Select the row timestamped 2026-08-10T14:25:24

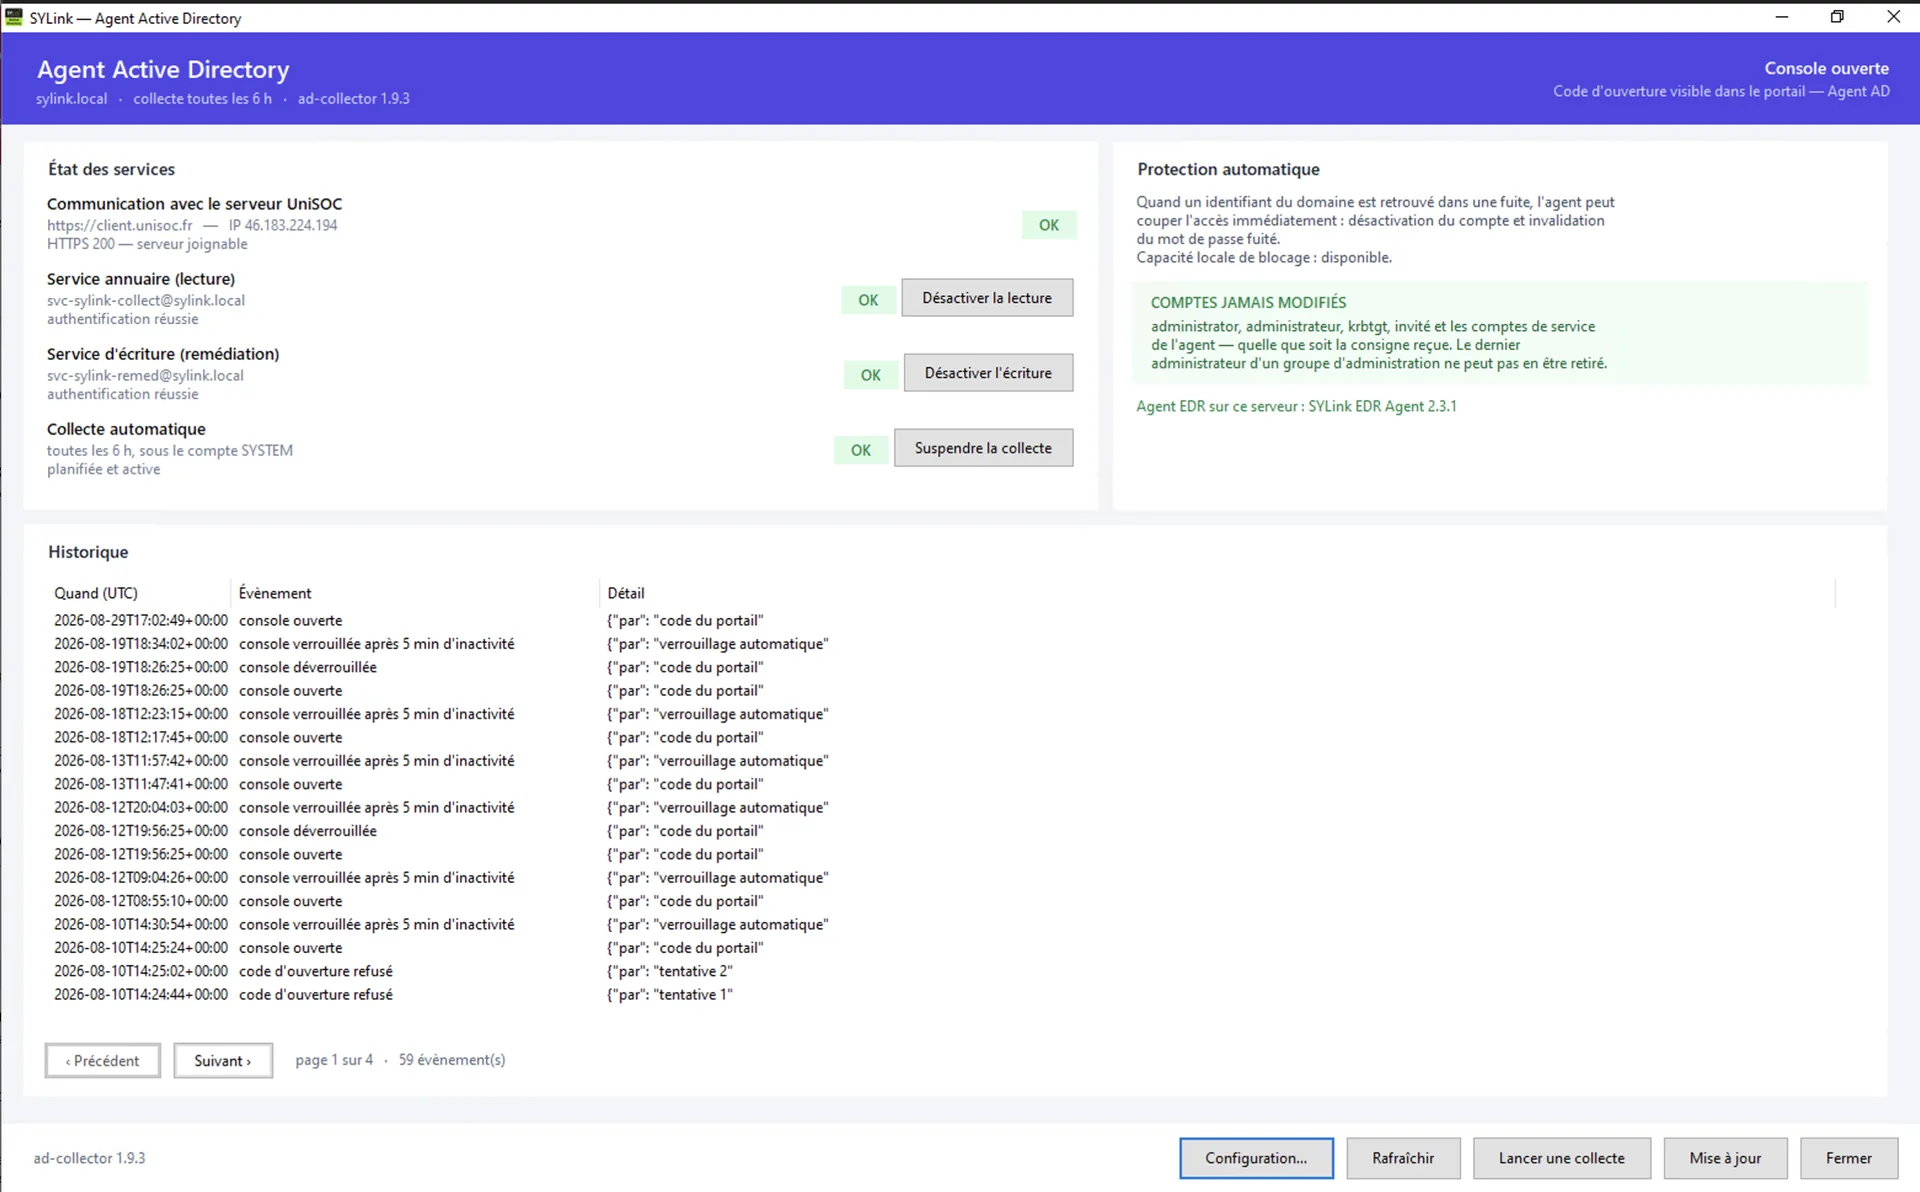tap(941, 948)
